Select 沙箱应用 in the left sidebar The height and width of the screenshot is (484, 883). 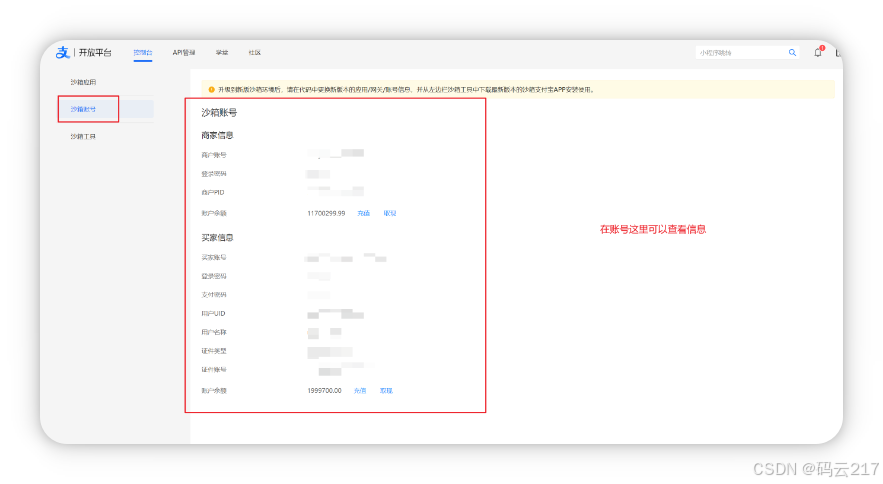83,82
